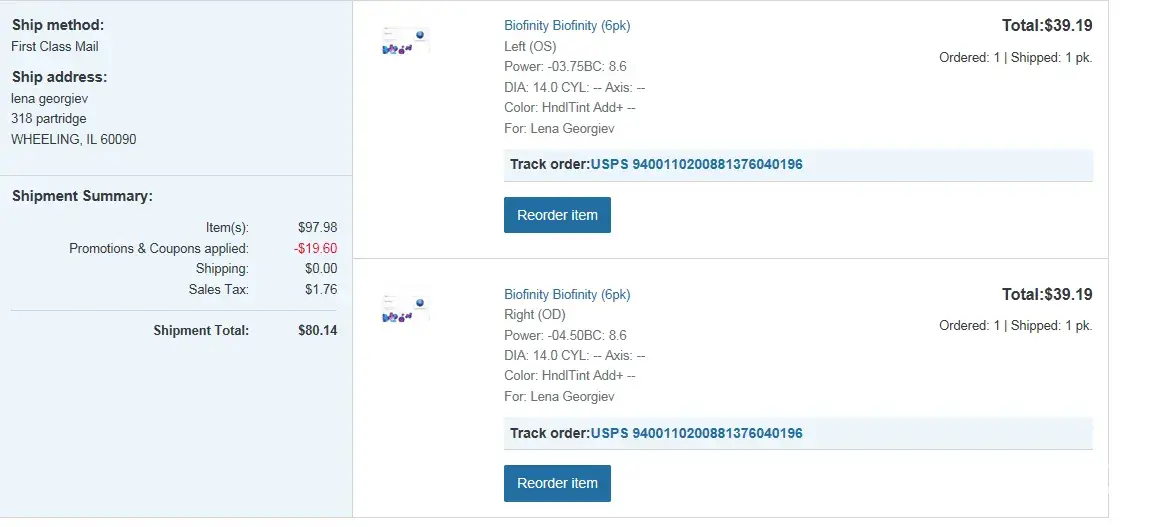Click the Ship method heading
Image resolution: width=1176 pixels, height=527 pixels.
pyautogui.click(x=58, y=25)
